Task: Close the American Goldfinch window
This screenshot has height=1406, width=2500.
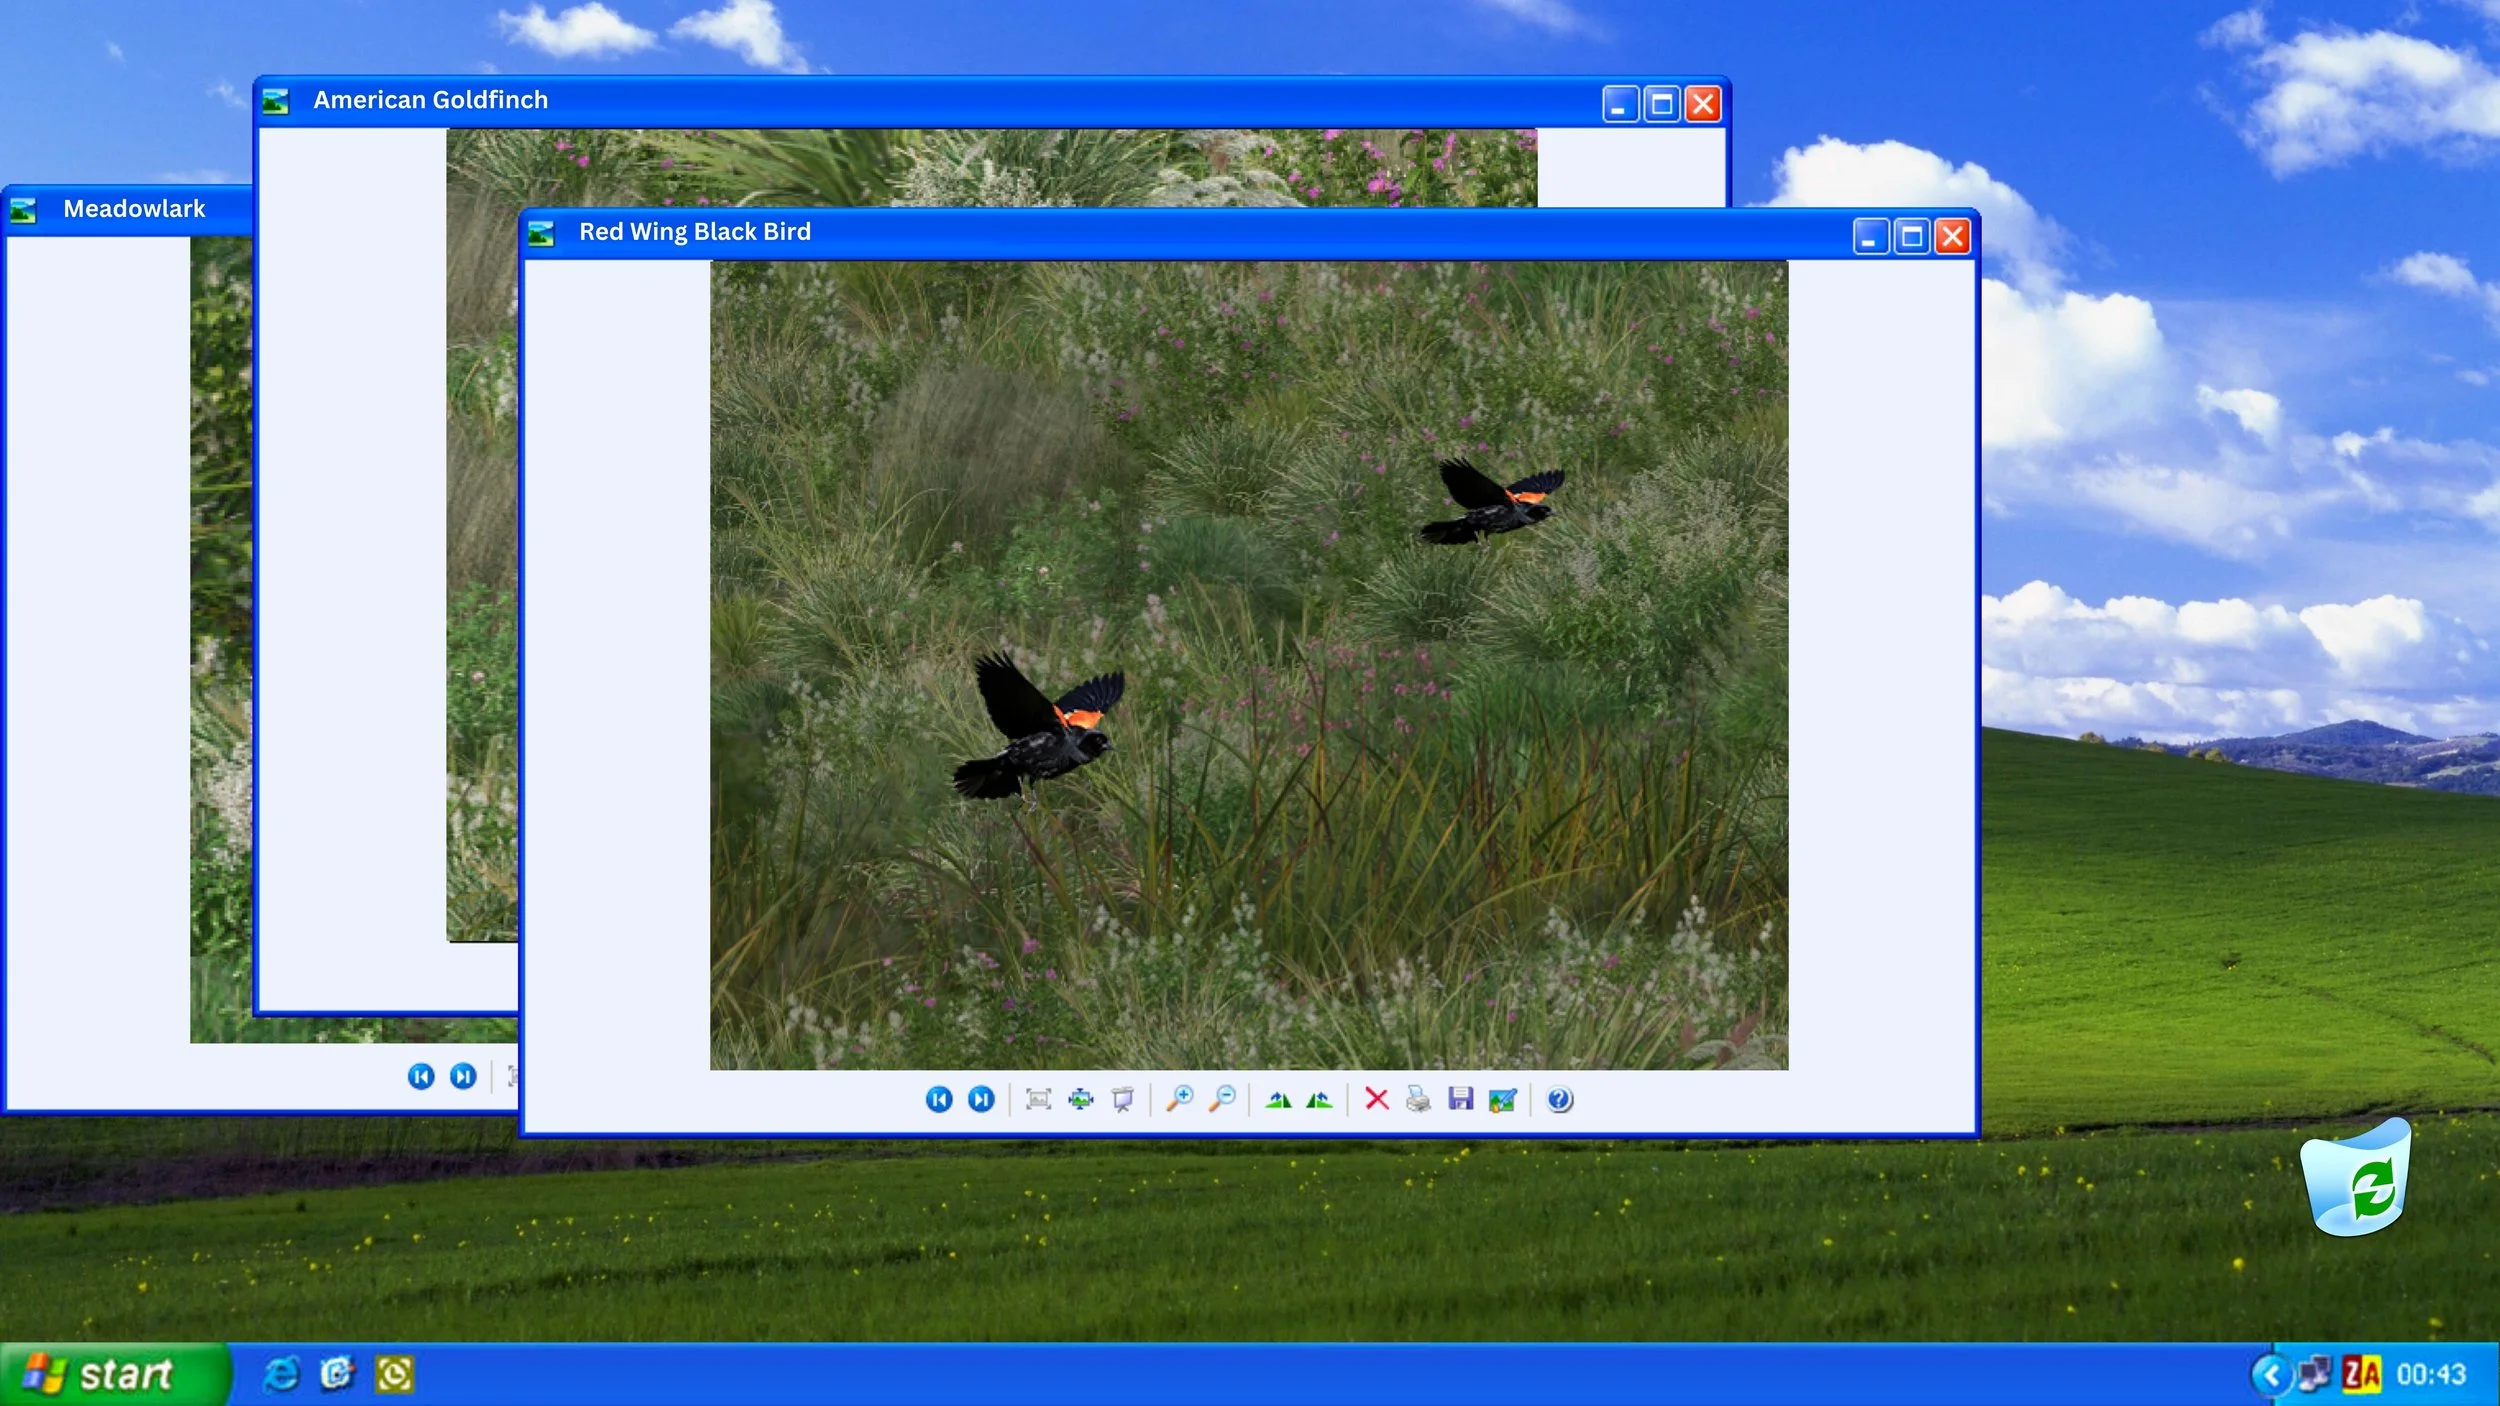Action: click(x=1703, y=104)
